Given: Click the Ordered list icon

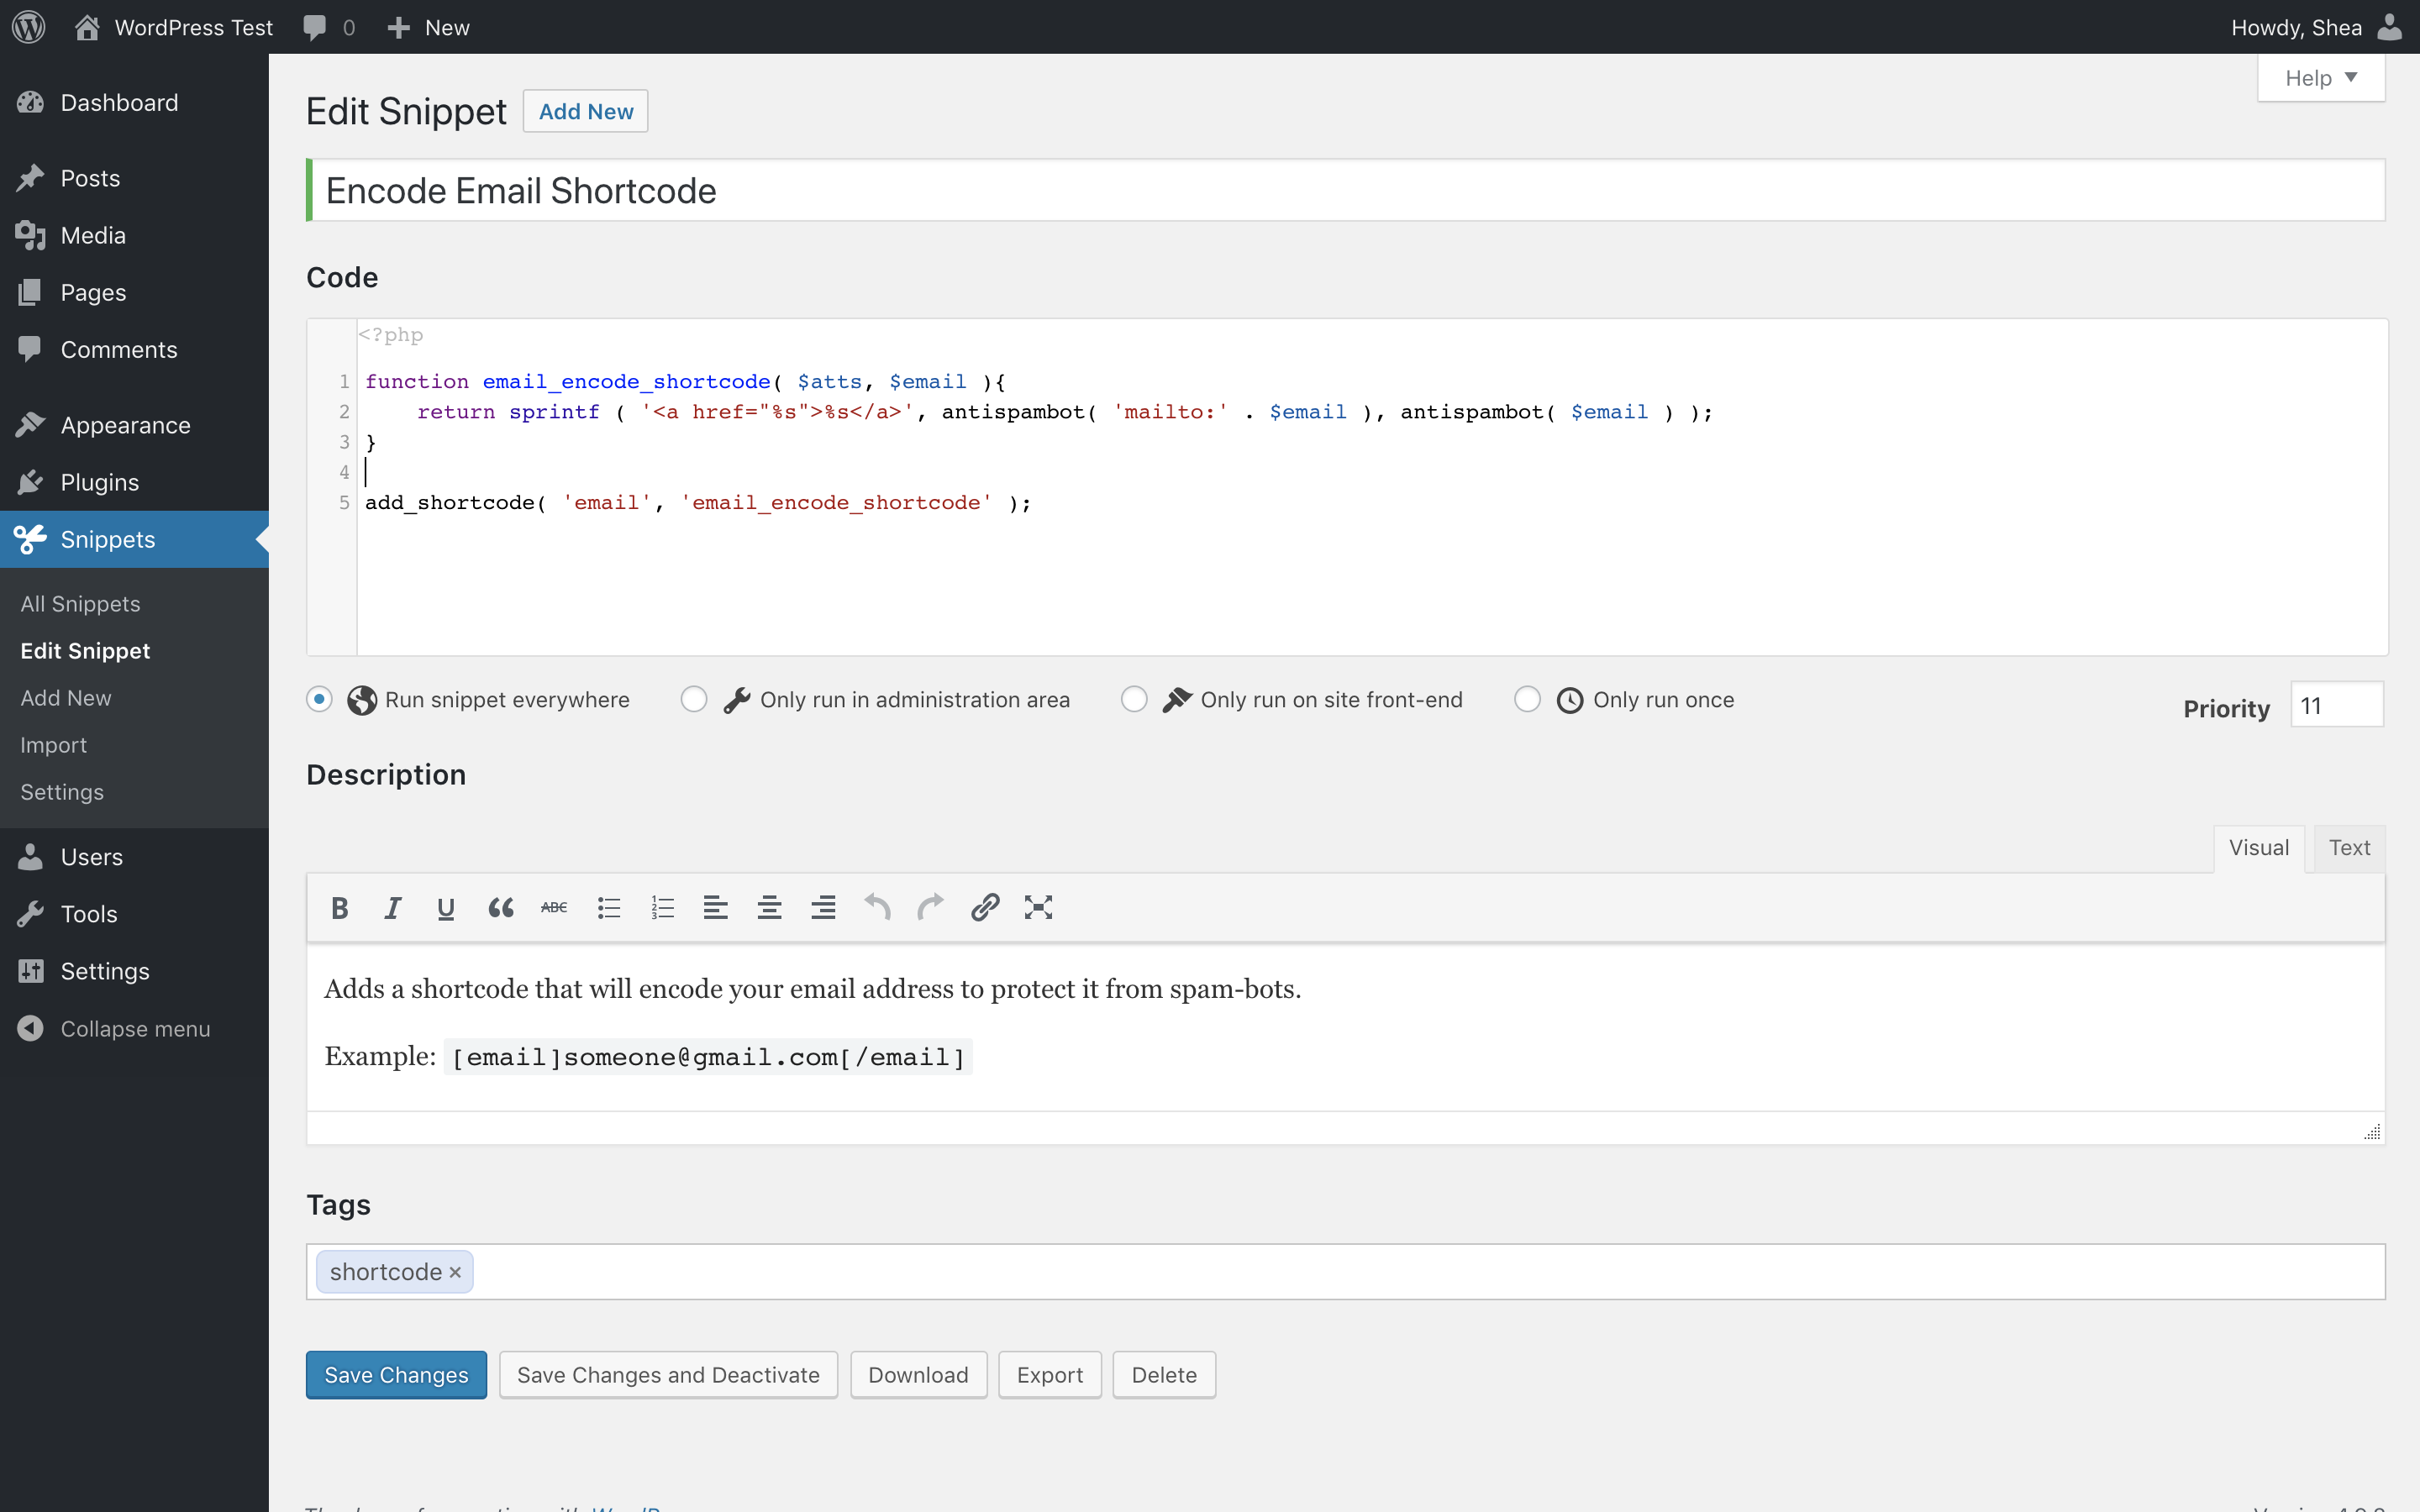Looking at the screenshot, I should 662,906.
